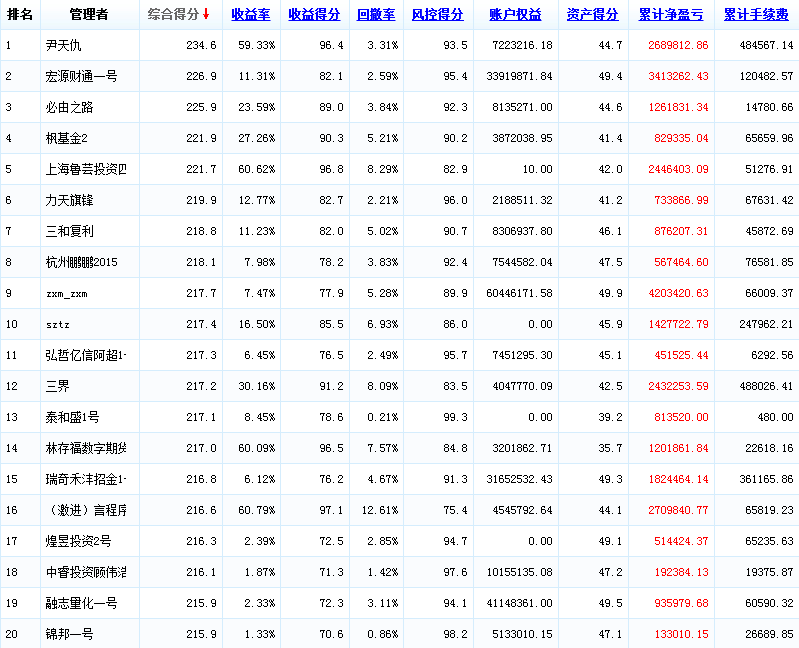The height and width of the screenshot is (648, 799).
Task: Click risk score 99.3
Action: click(456, 417)
